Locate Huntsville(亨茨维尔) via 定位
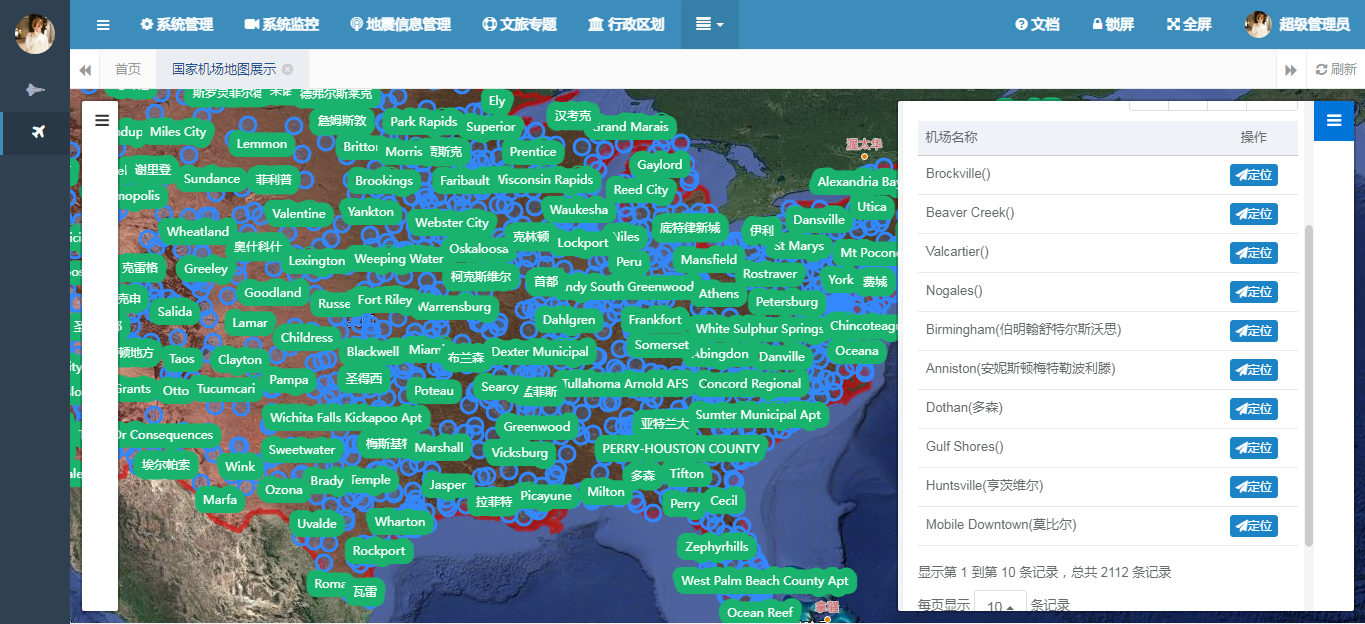Viewport: 1365px width, 624px height. pyautogui.click(x=1254, y=487)
